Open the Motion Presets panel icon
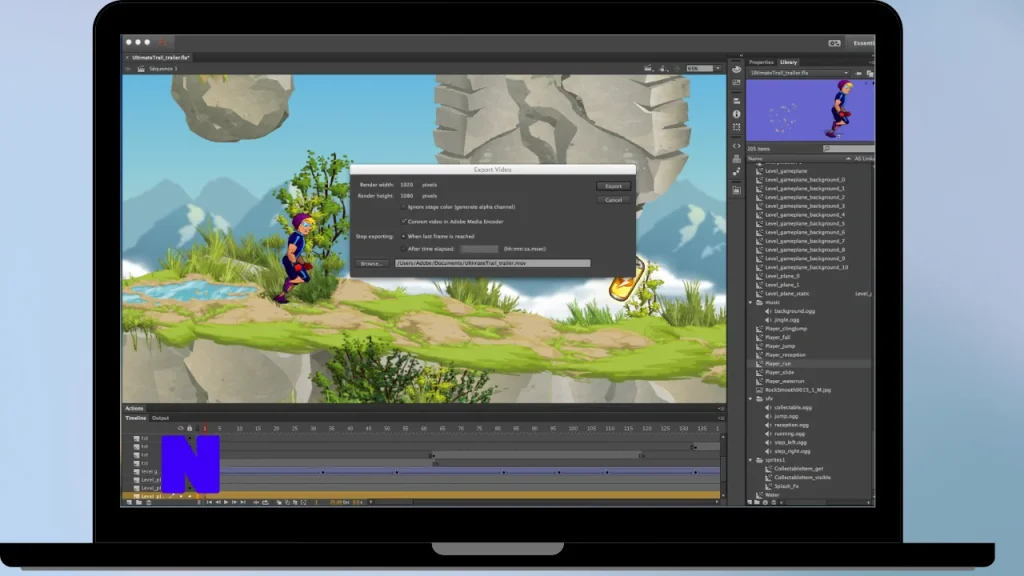Screen dimensions: 1024x576 point(737,172)
